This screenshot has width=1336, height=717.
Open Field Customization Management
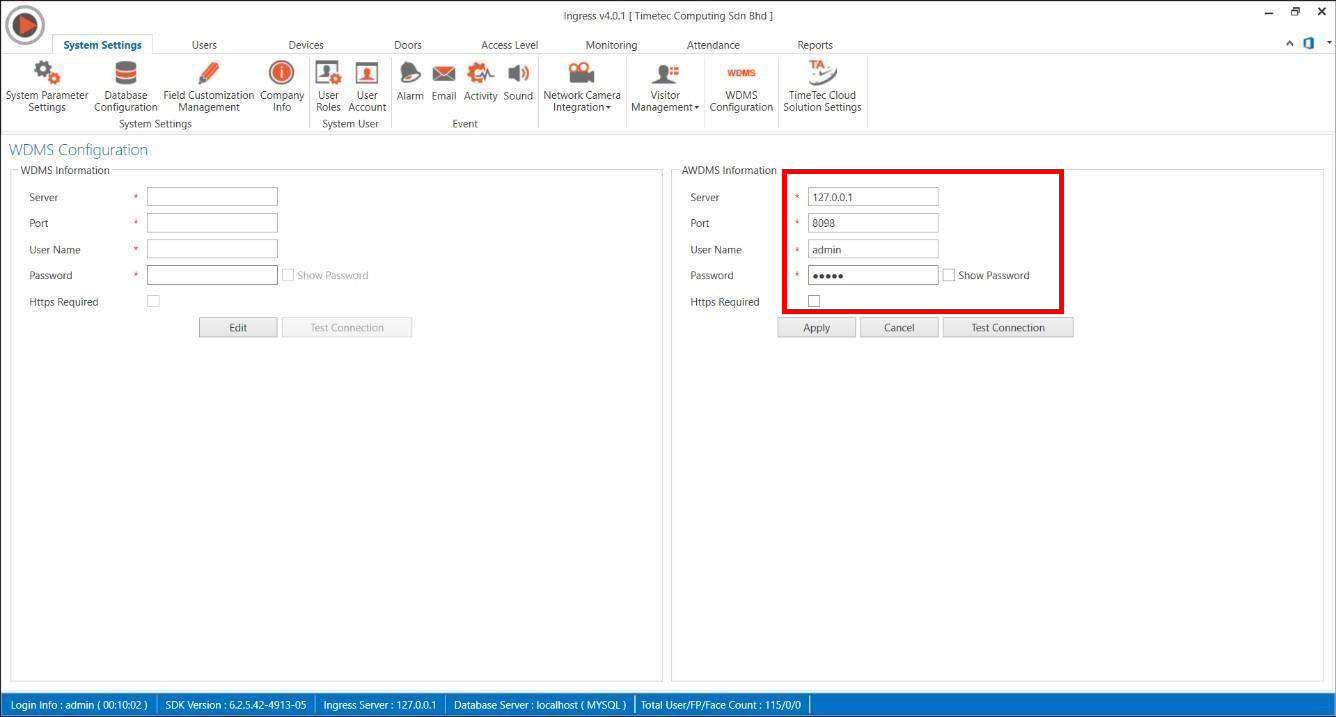[208, 86]
